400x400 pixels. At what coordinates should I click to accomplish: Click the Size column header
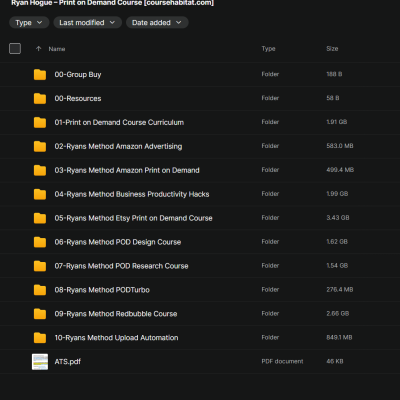(x=332, y=49)
